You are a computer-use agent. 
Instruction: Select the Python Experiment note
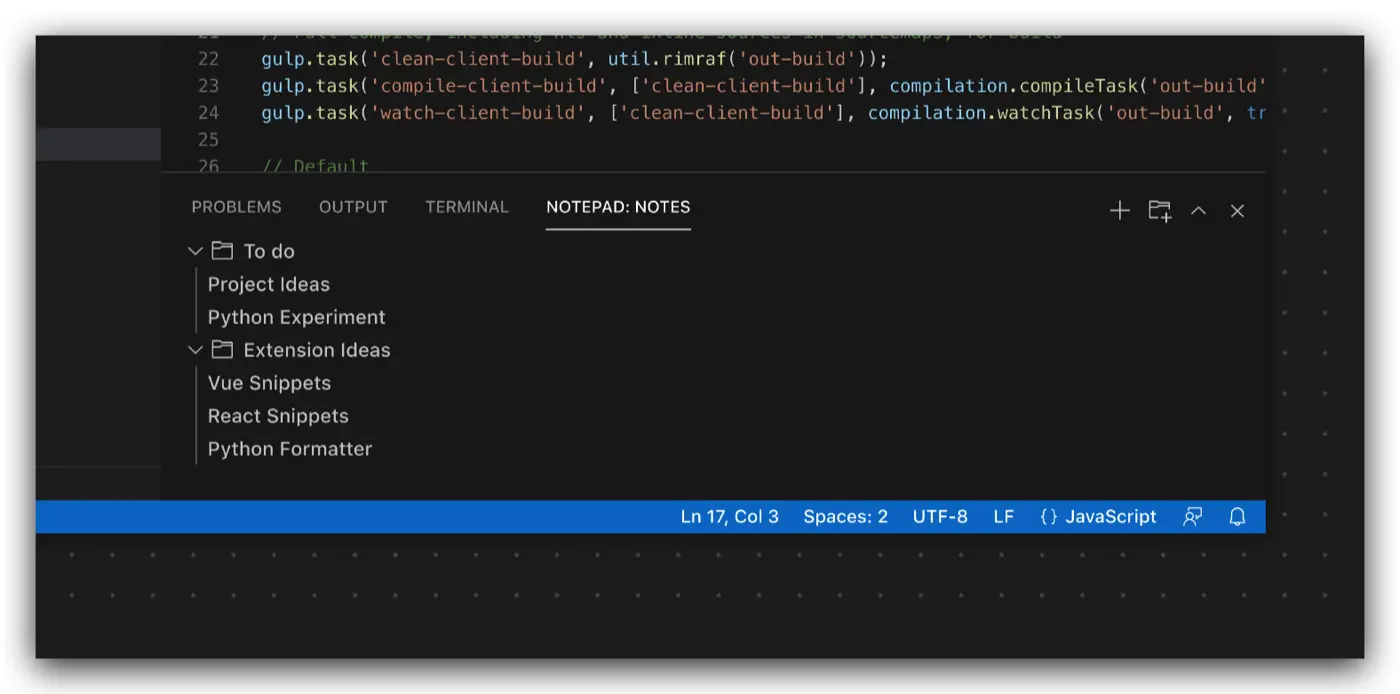pyautogui.click(x=296, y=317)
